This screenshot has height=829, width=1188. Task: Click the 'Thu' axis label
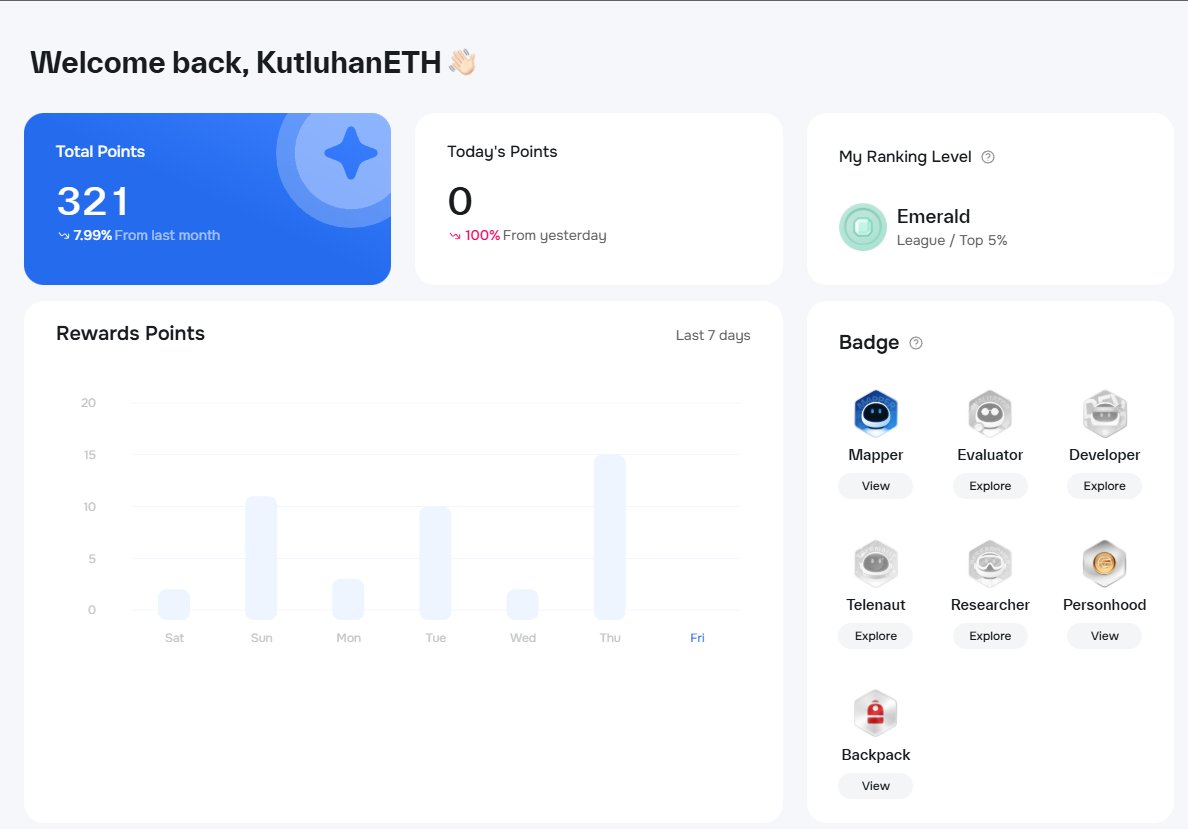[610, 638]
